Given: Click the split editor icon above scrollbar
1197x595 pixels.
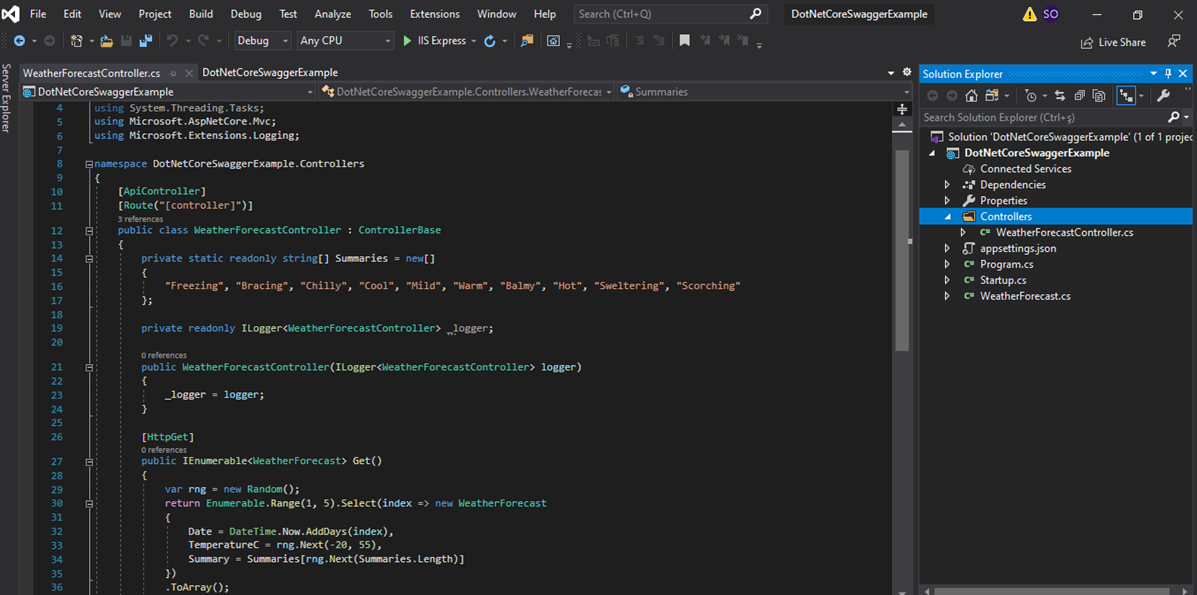Looking at the screenshot, I should pos(902,108).
